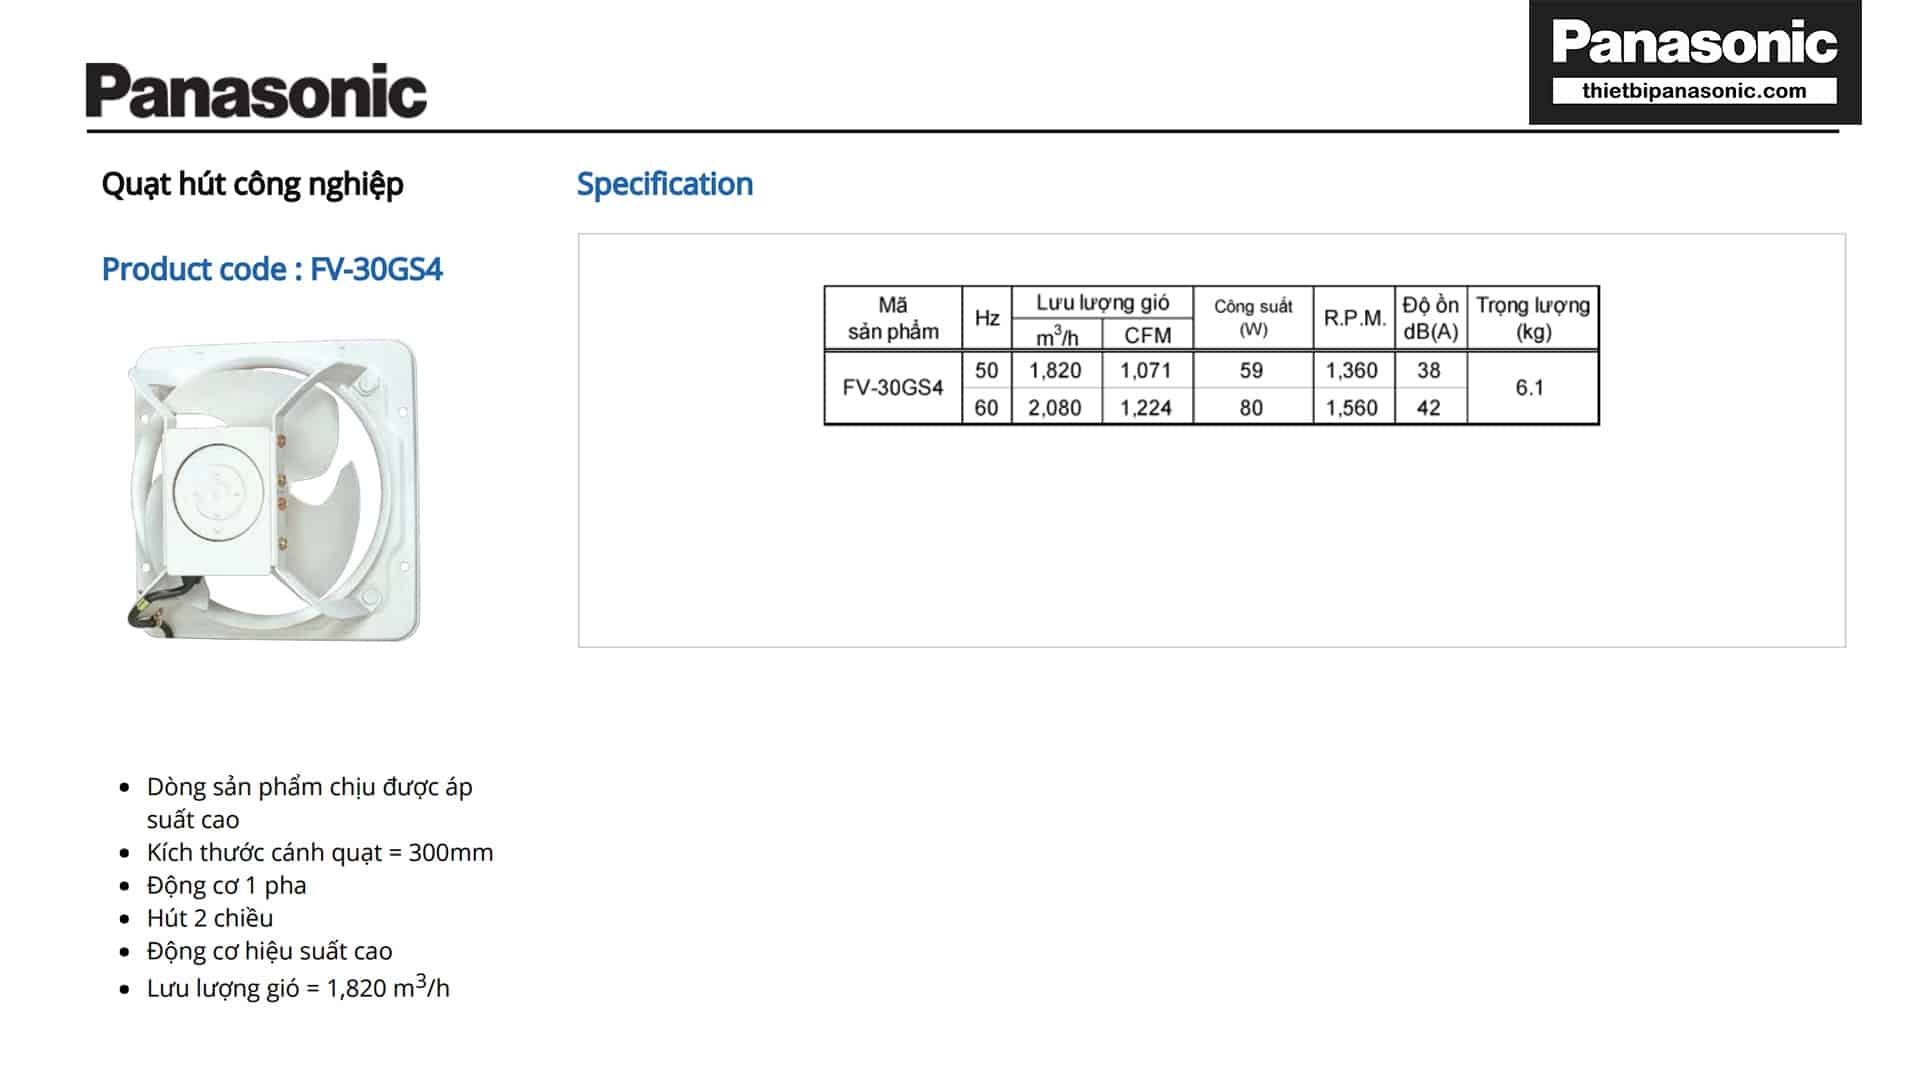The width and height of the screenshot is (1920, 1080).
Task: Click the 'Lưu lượng gió' table header
Action: [1102, 302]
